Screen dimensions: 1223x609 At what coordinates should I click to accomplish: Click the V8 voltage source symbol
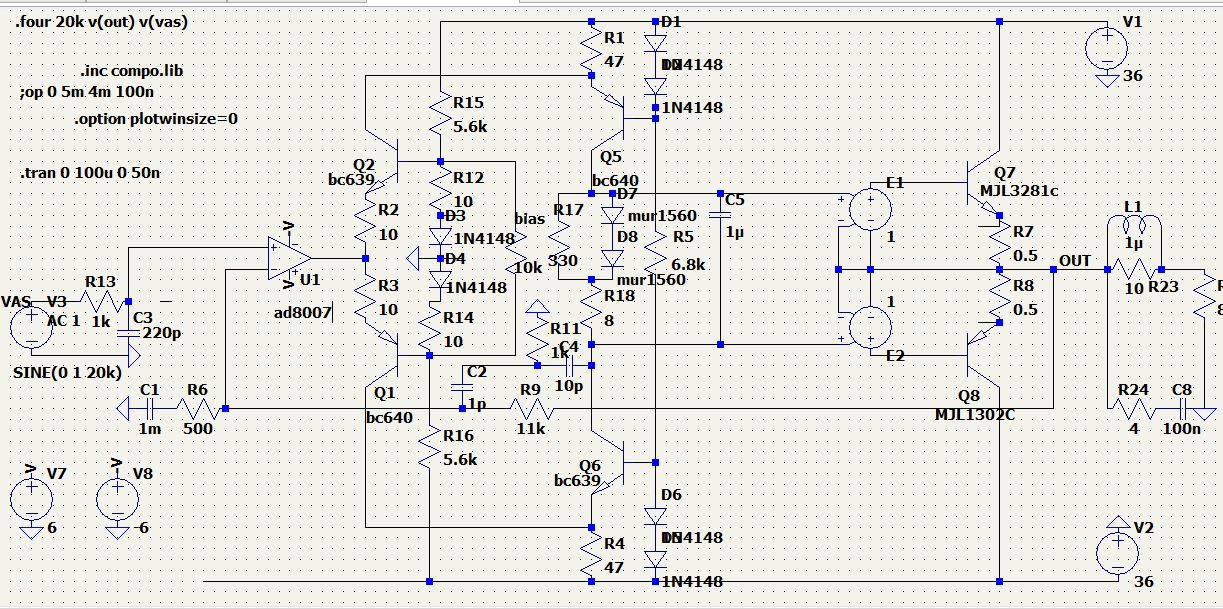point(118,497)
